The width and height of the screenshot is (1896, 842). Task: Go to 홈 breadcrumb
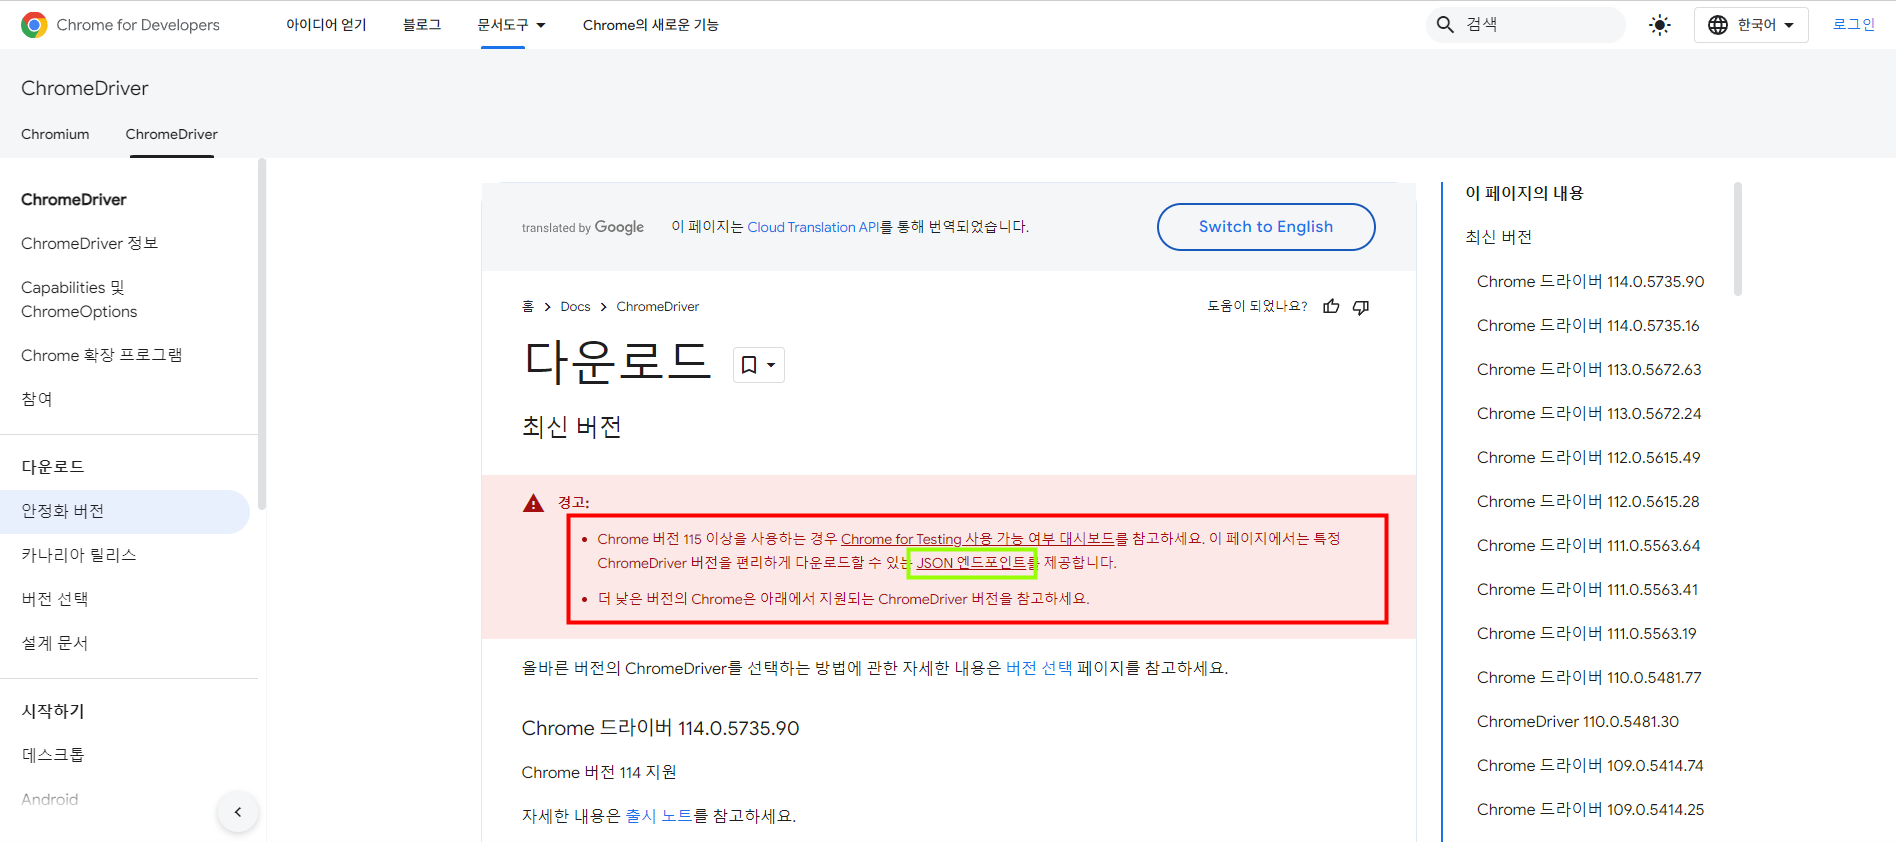point(528,307)
